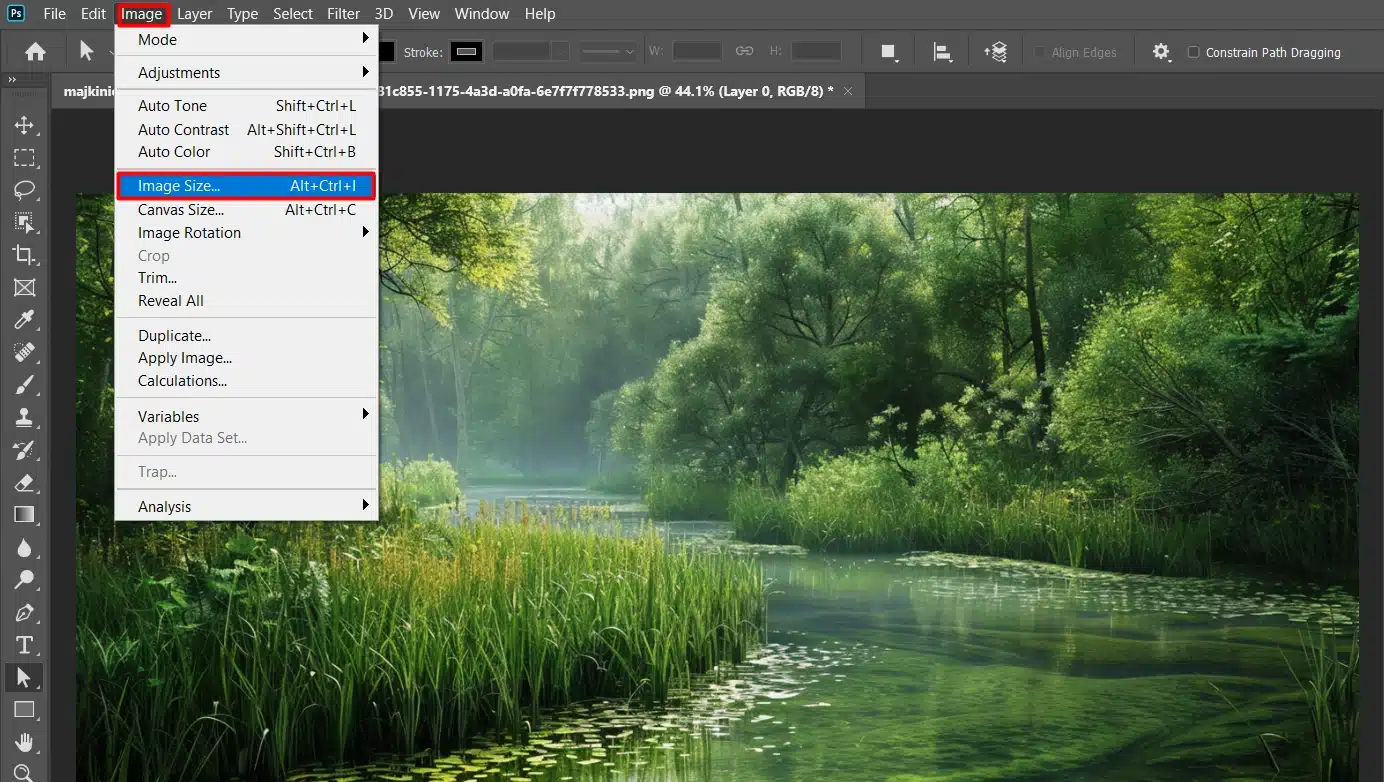Screen dimensions: 1384x782
Task: Expand the collapsed toolbar double arrows
Action: coord(12,80)
